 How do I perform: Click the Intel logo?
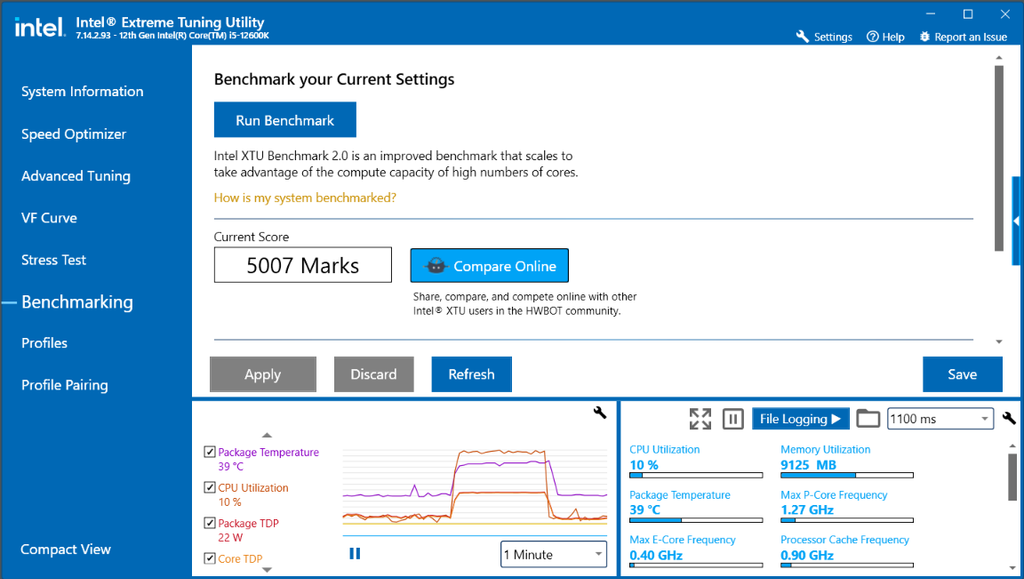[x=39, y=27]
